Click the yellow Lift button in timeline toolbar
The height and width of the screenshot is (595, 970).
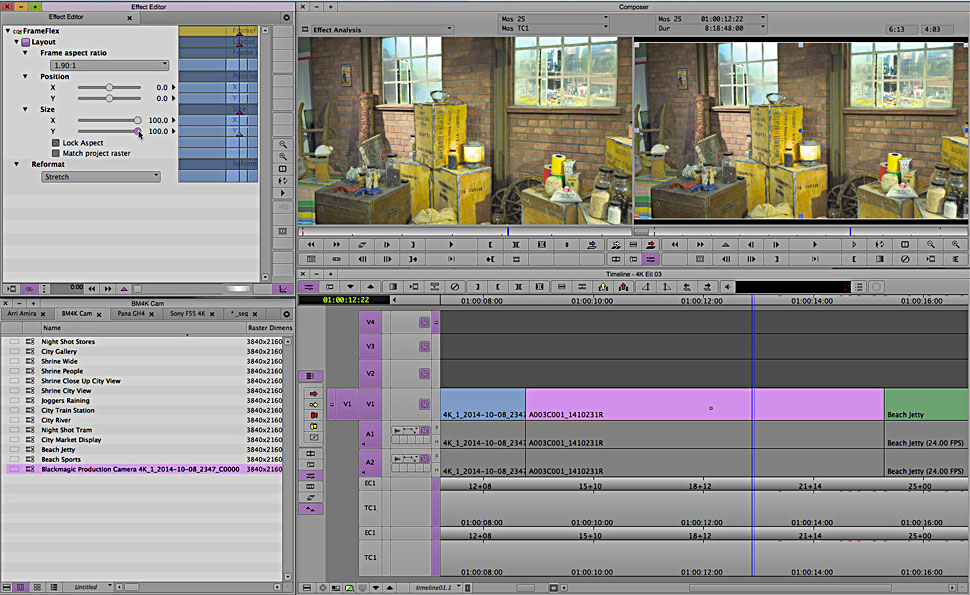pos(603,287)
